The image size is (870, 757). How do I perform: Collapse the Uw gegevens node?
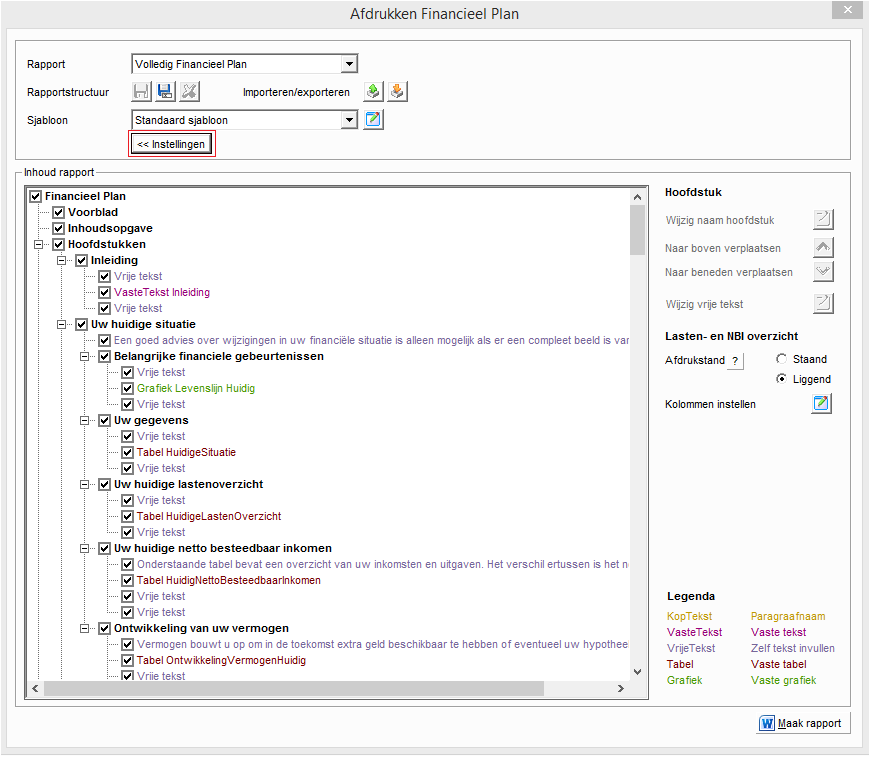tap(84, 420)
